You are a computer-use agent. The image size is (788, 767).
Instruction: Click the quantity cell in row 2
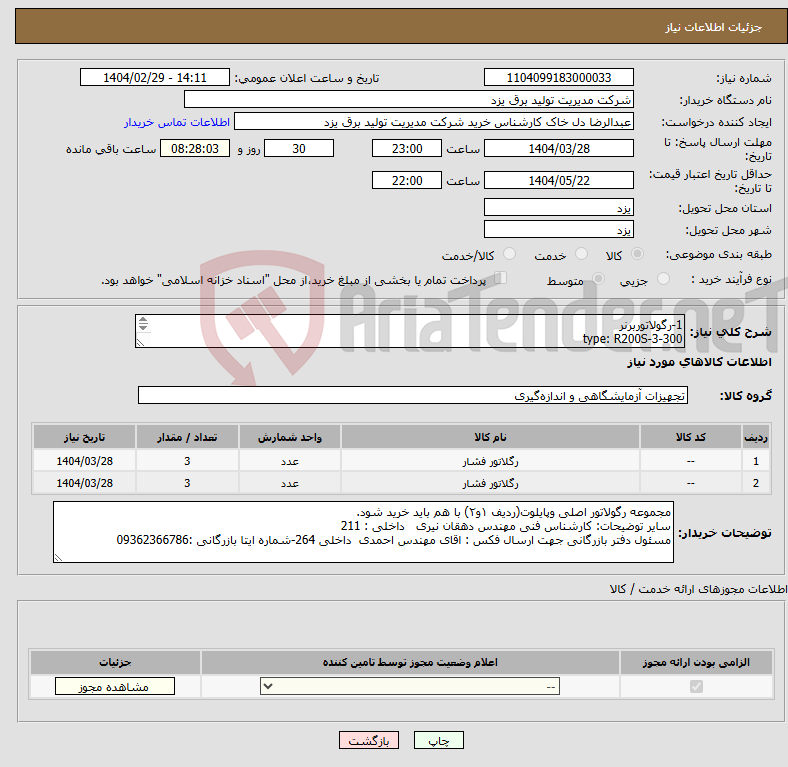(187, 483)
